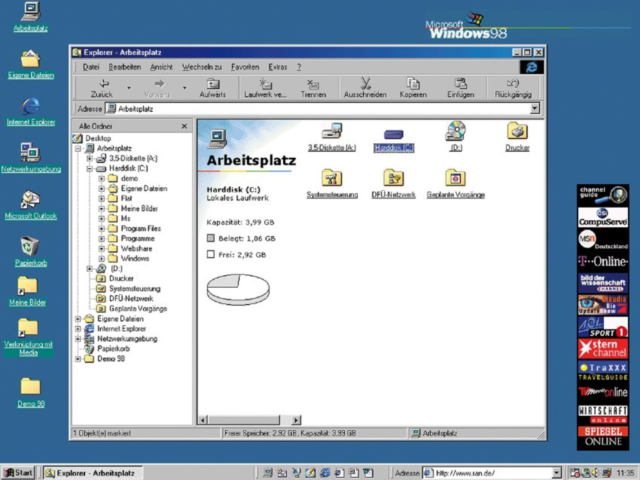Expand the Program Files folder node

[101, 229]
